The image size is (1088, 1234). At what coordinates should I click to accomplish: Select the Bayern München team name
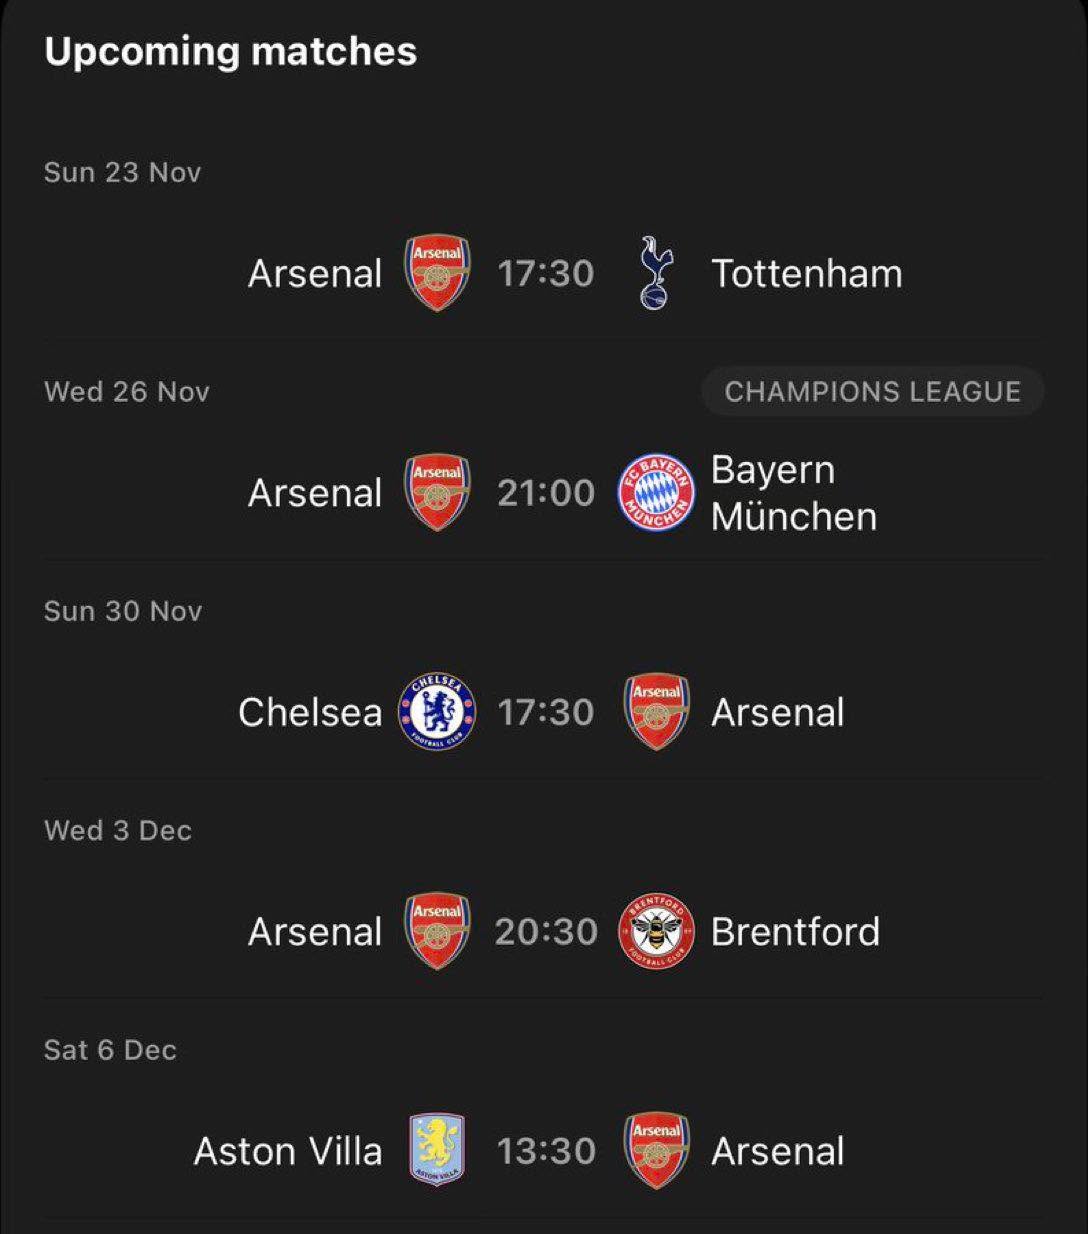click(x=793, y=493)
